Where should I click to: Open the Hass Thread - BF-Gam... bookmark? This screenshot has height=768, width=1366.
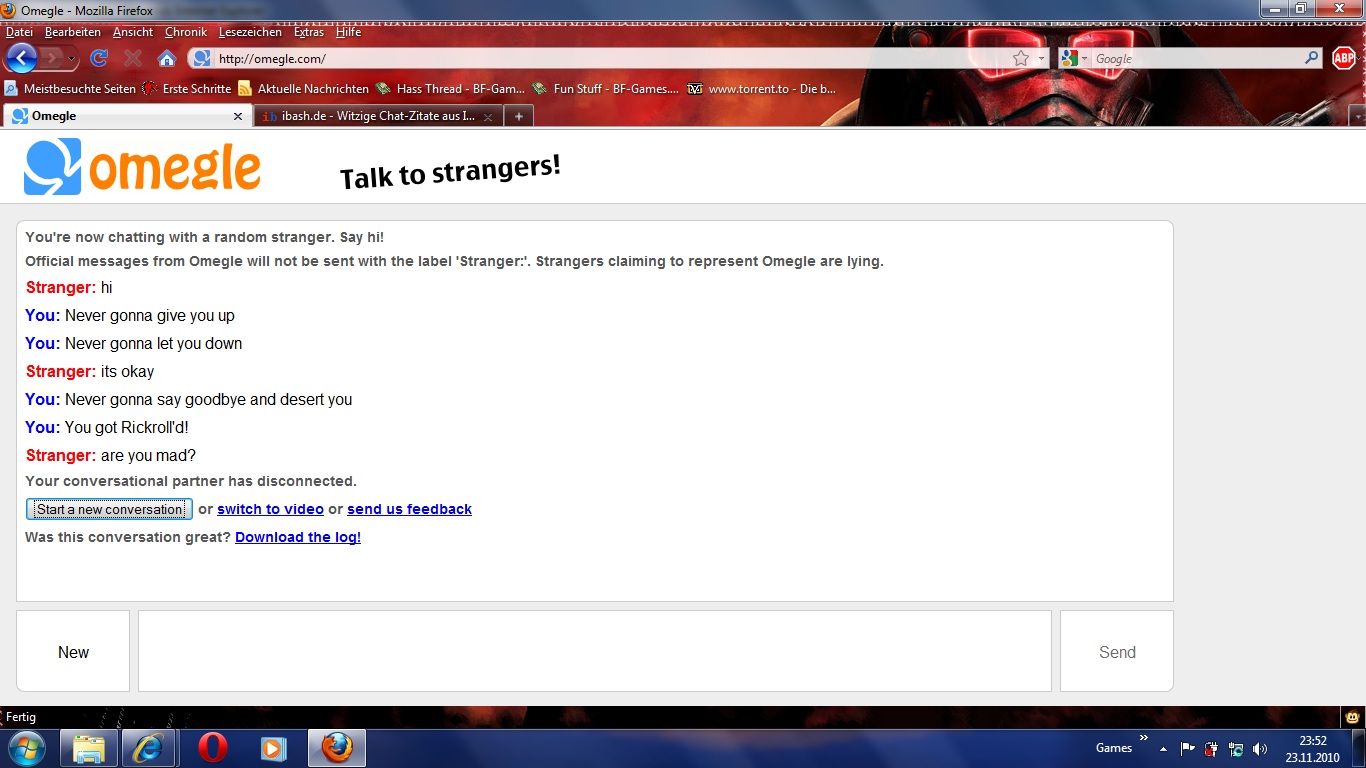pos(450,89)
